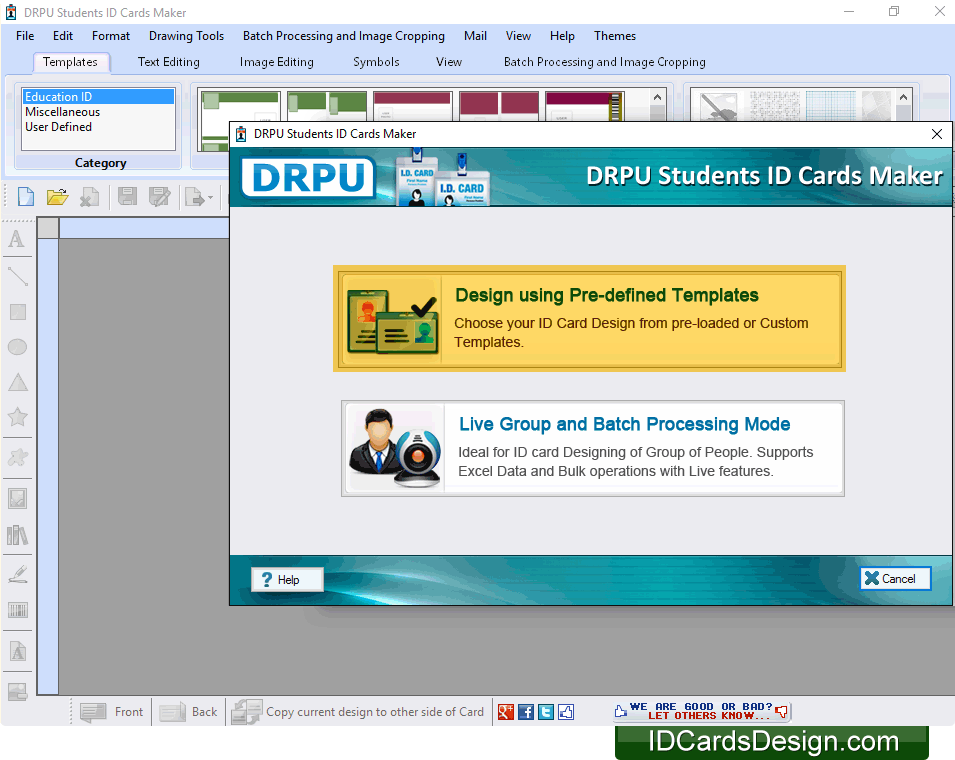Screen dimensions: 955x760
Task: Click the close-document icon in the toolbar
Action: point(90,197)
